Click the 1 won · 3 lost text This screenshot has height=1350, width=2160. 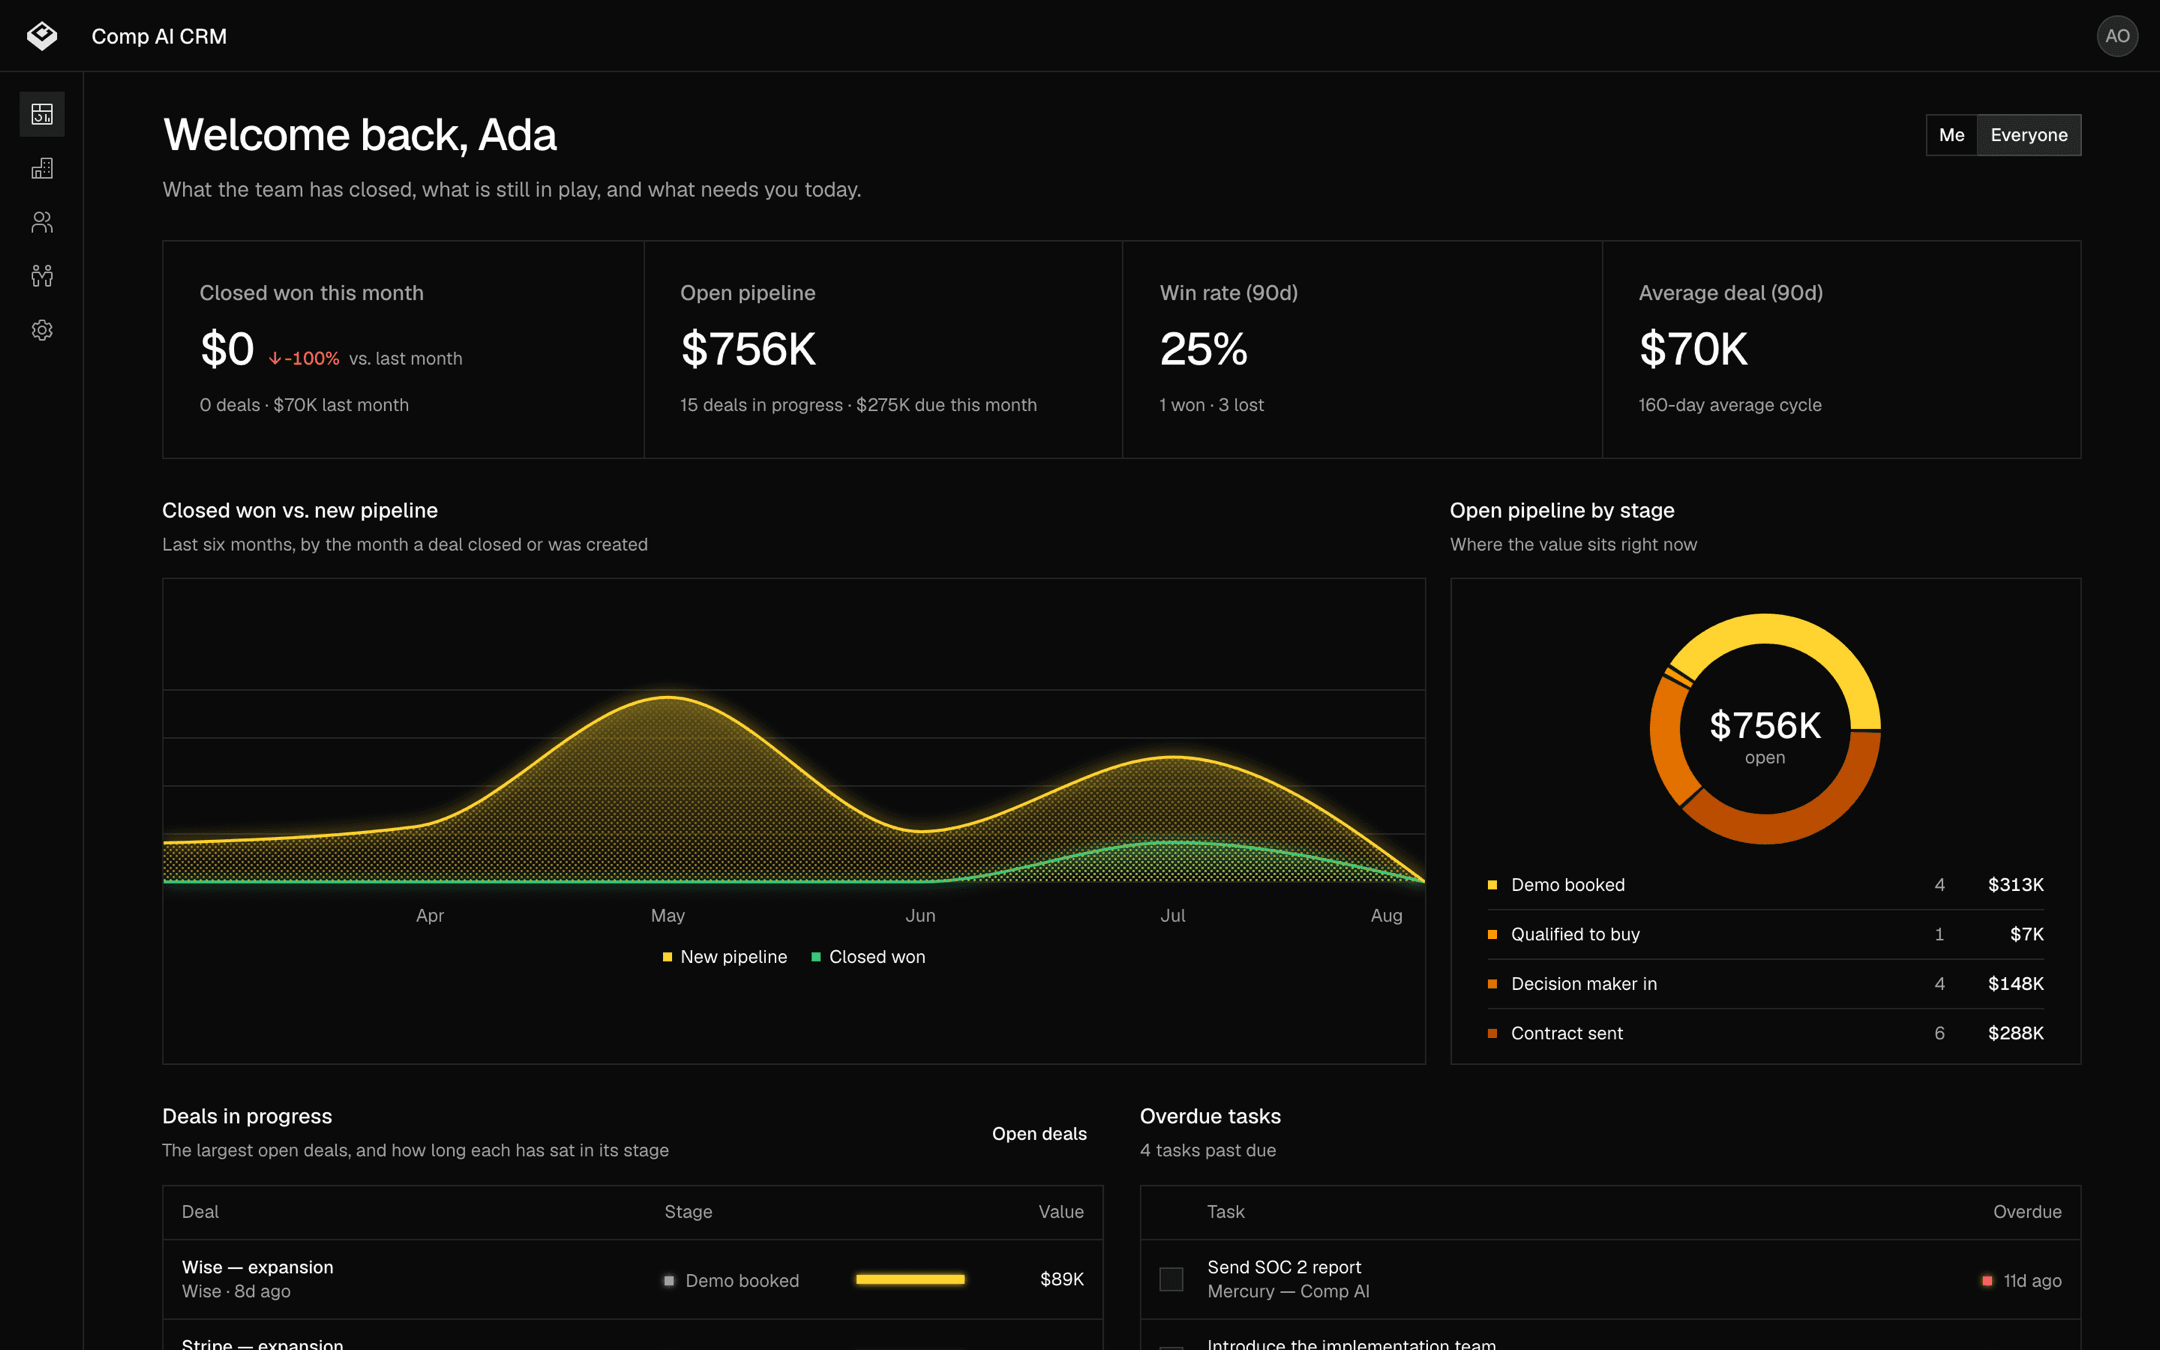1211,405
